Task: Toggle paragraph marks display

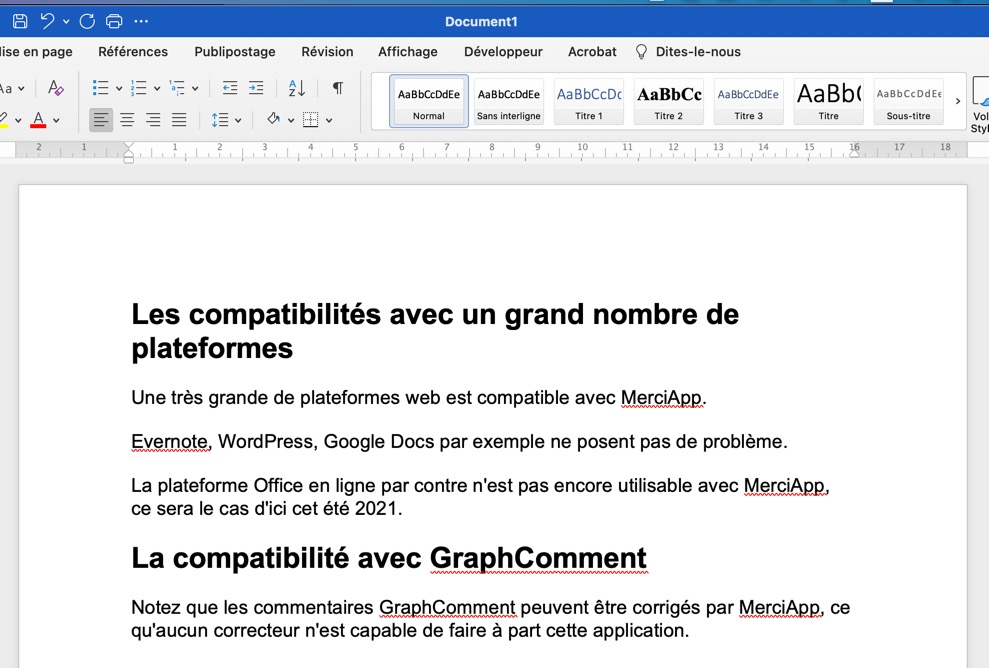Action: (338, 88)
